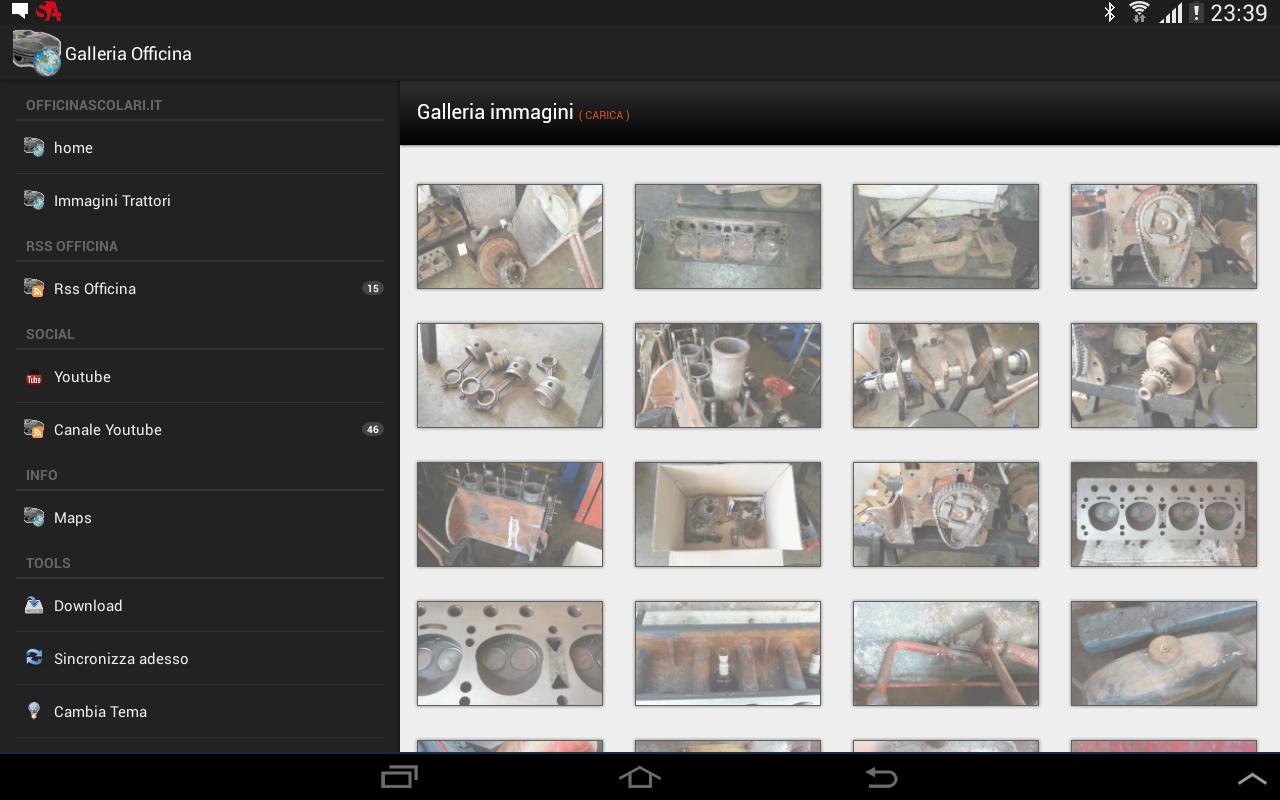The width and height of the screenshot is (1280, 800).
Task: Open Canale Youtube menu entry
Action: tap(200, 429)
